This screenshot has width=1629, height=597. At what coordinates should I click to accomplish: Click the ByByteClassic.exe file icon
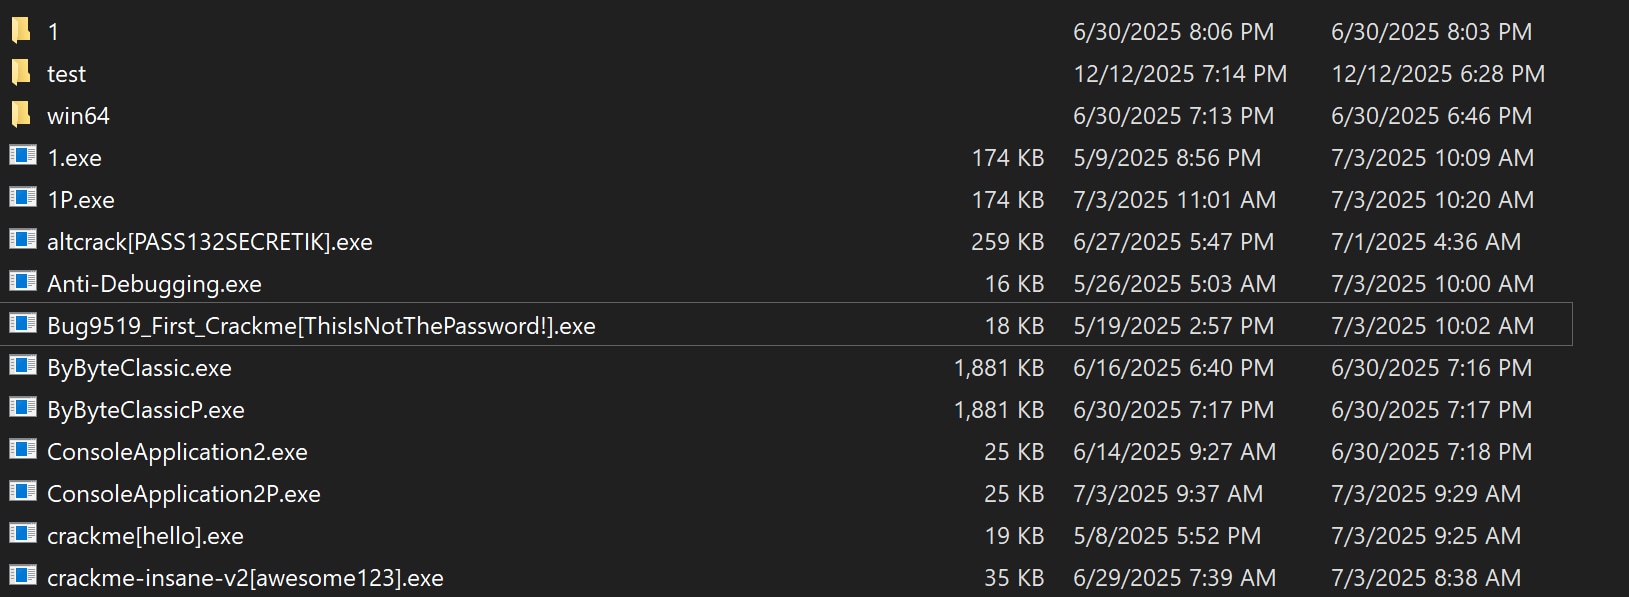click(x=23, y=366)
